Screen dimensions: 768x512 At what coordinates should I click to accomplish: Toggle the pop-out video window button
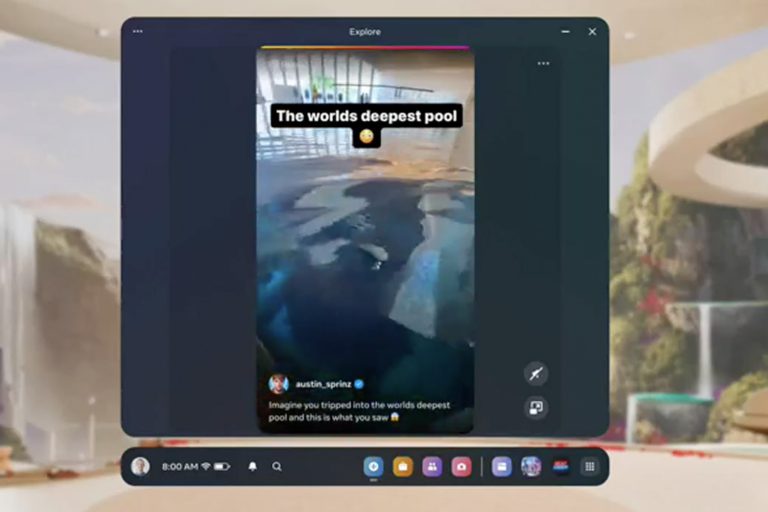tap(536, 407)
